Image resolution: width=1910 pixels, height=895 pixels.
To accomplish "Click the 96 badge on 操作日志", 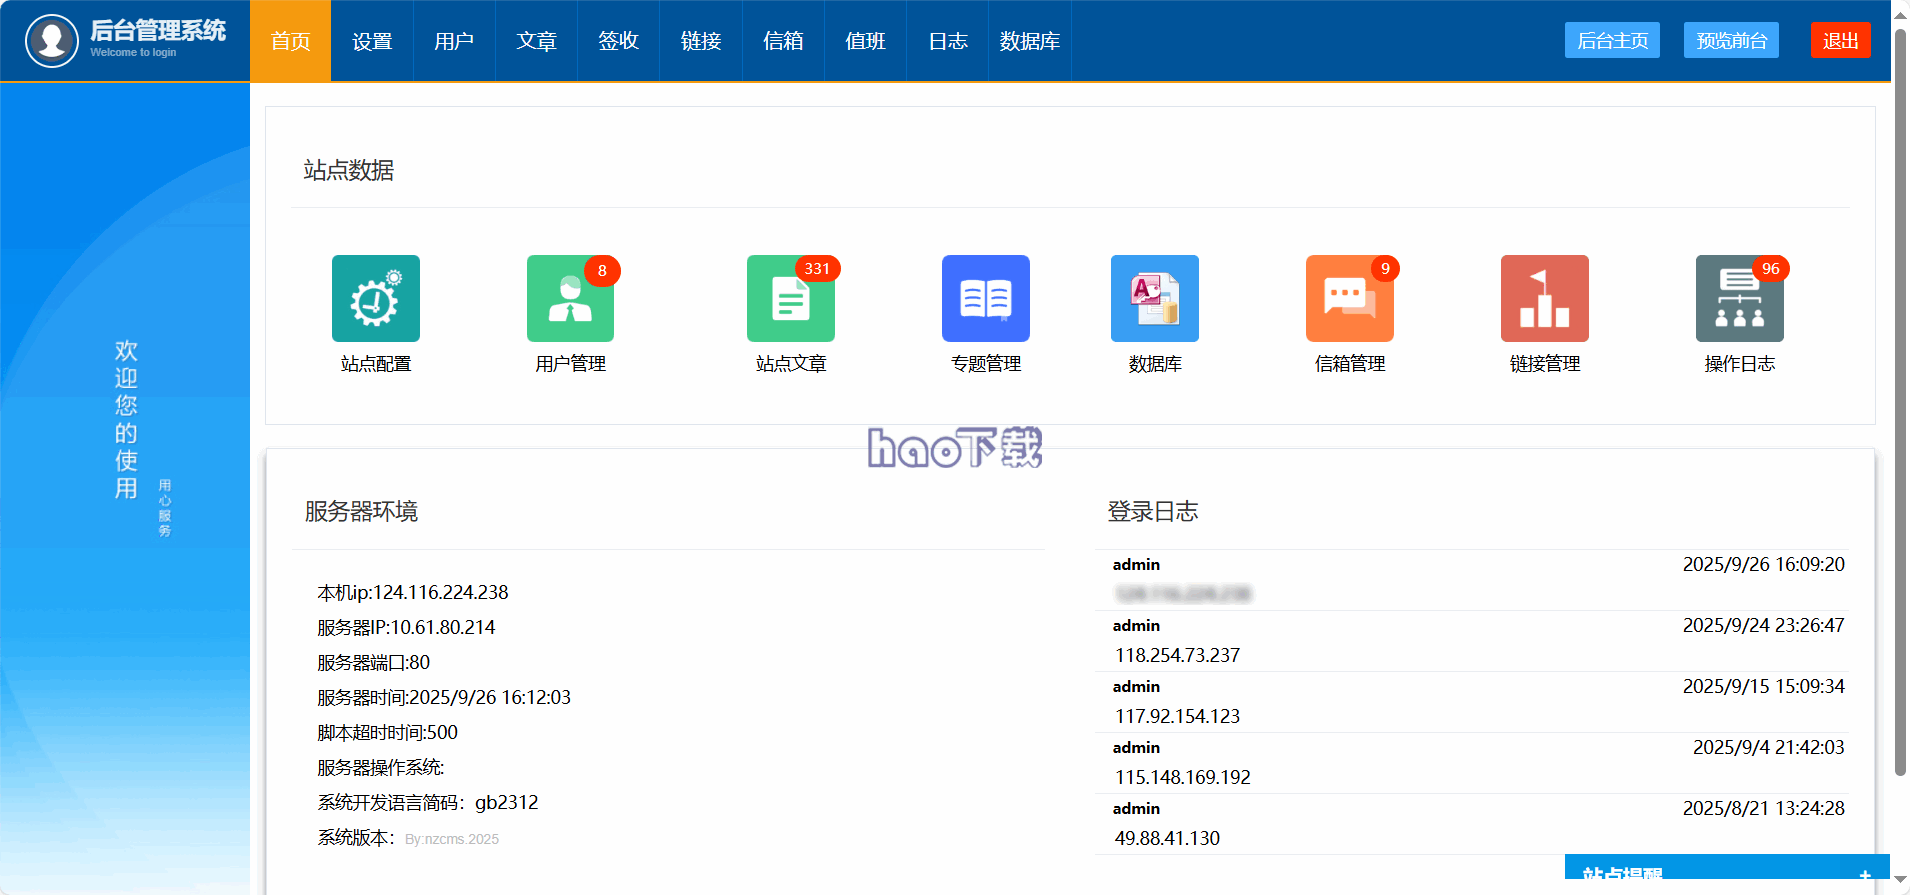I will pyautogui.click(x=1770, y=268).
